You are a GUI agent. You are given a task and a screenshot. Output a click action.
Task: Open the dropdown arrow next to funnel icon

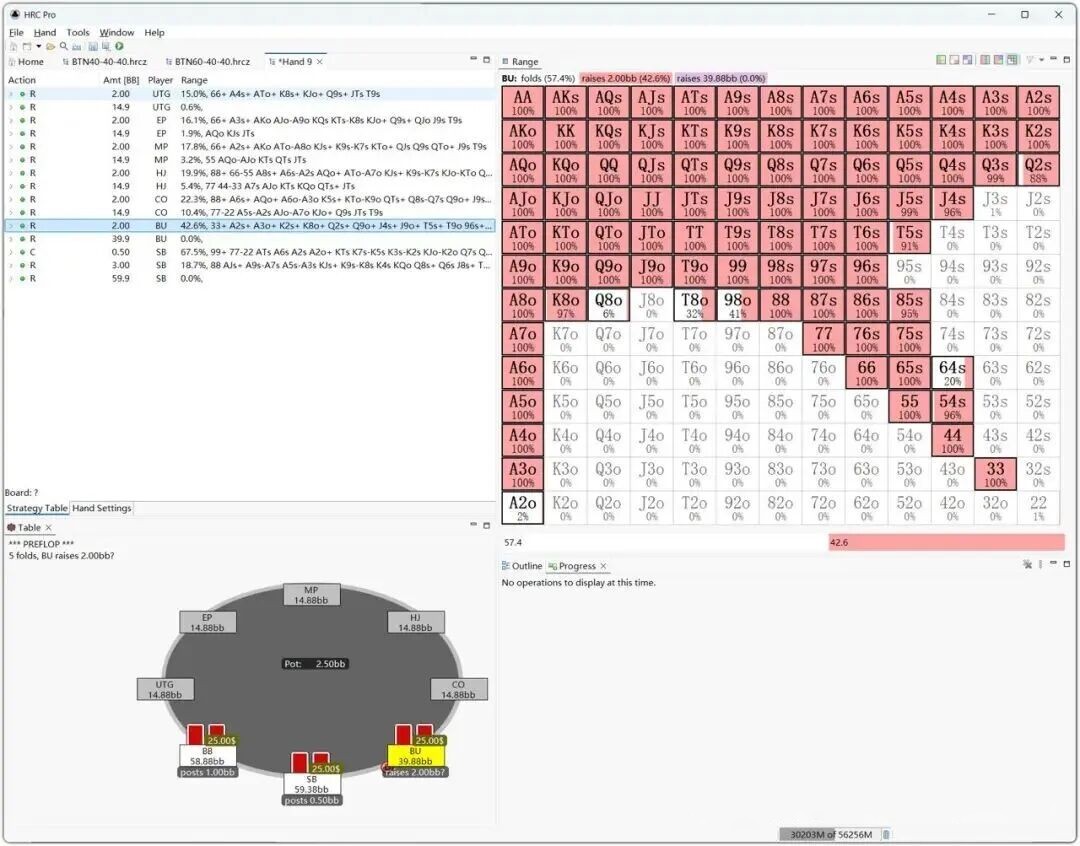coord(1041,61)
